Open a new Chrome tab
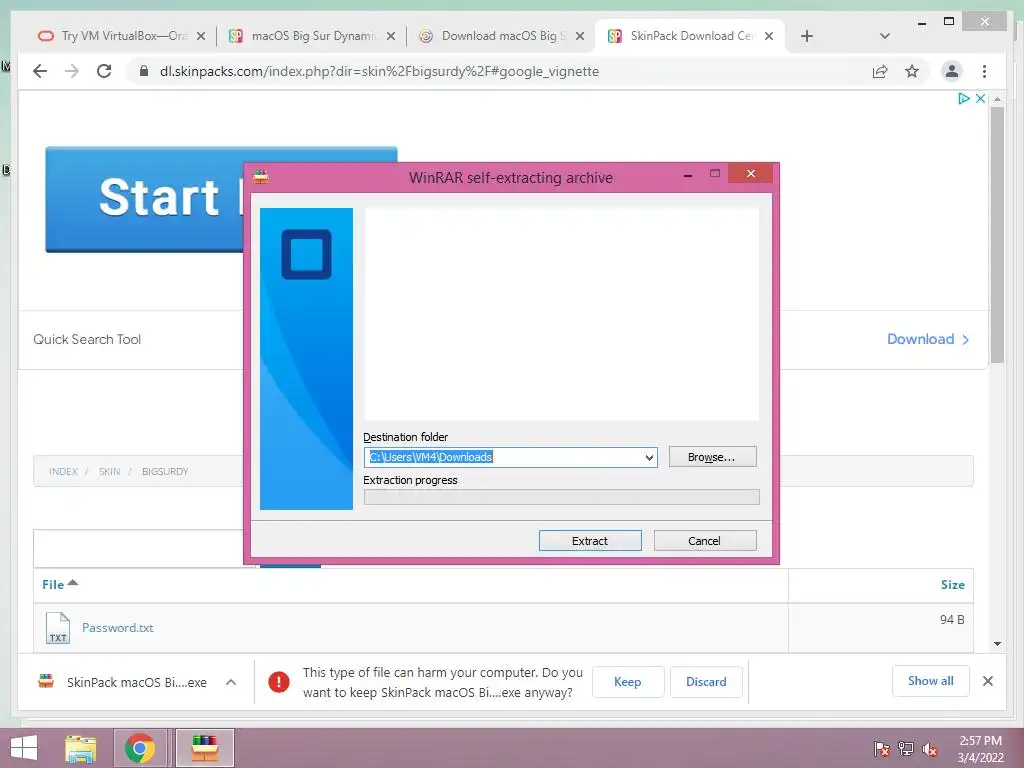This screenshot has height=768, width=1024. (807, 36)
